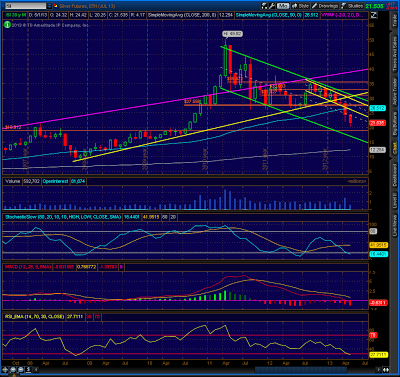This screenshot has height=377, width=400.
Task: Click the dollar sign icon on bottom toolbar
Action: 28,369
